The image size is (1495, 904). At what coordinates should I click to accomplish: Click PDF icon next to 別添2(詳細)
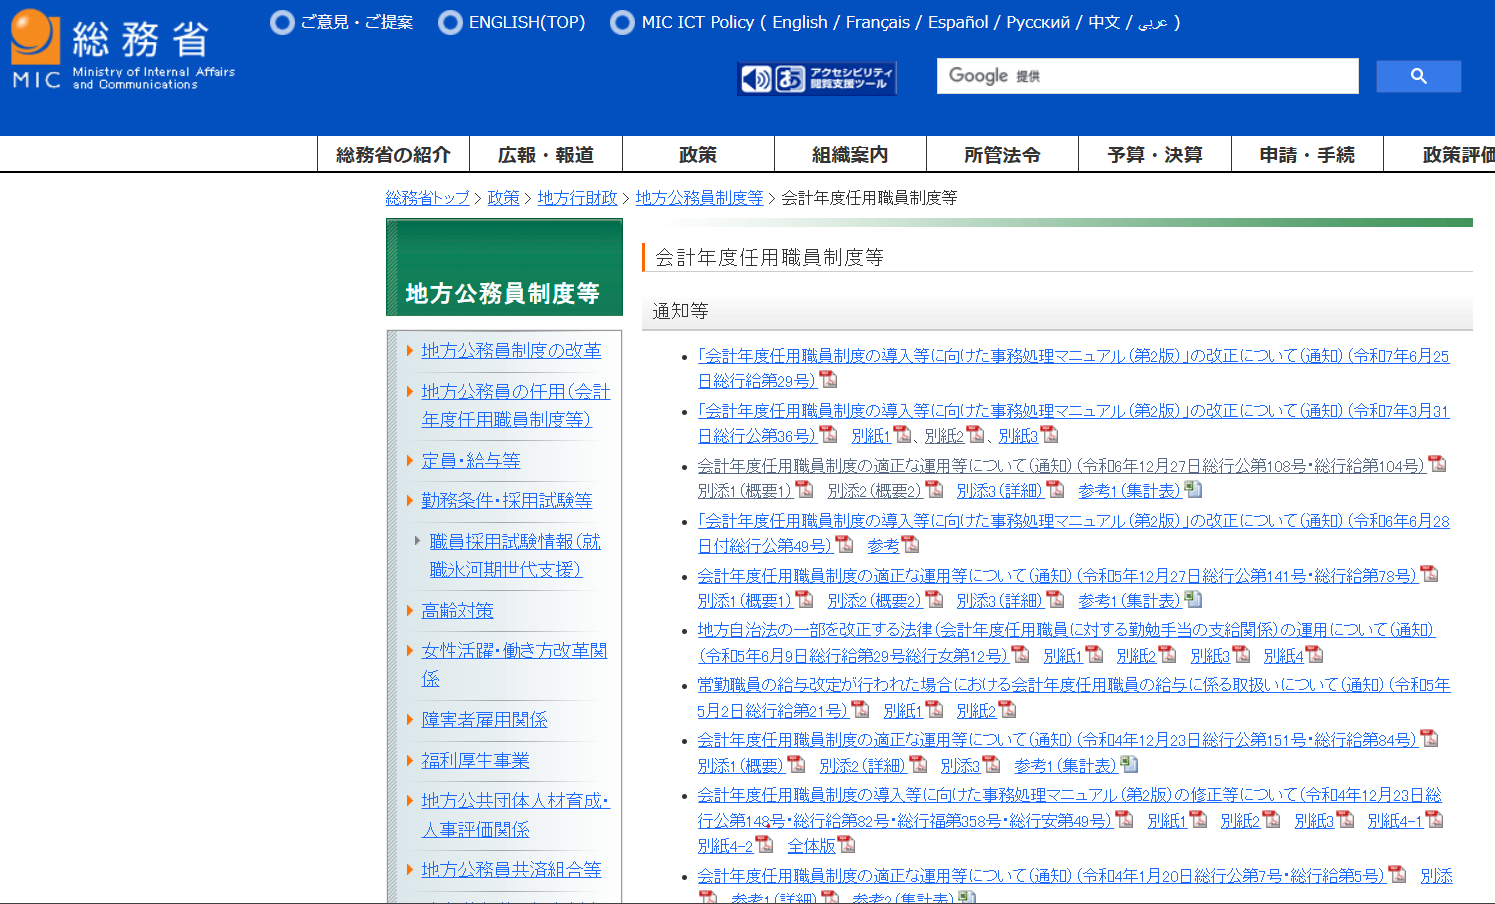click(x=918, y=764)
